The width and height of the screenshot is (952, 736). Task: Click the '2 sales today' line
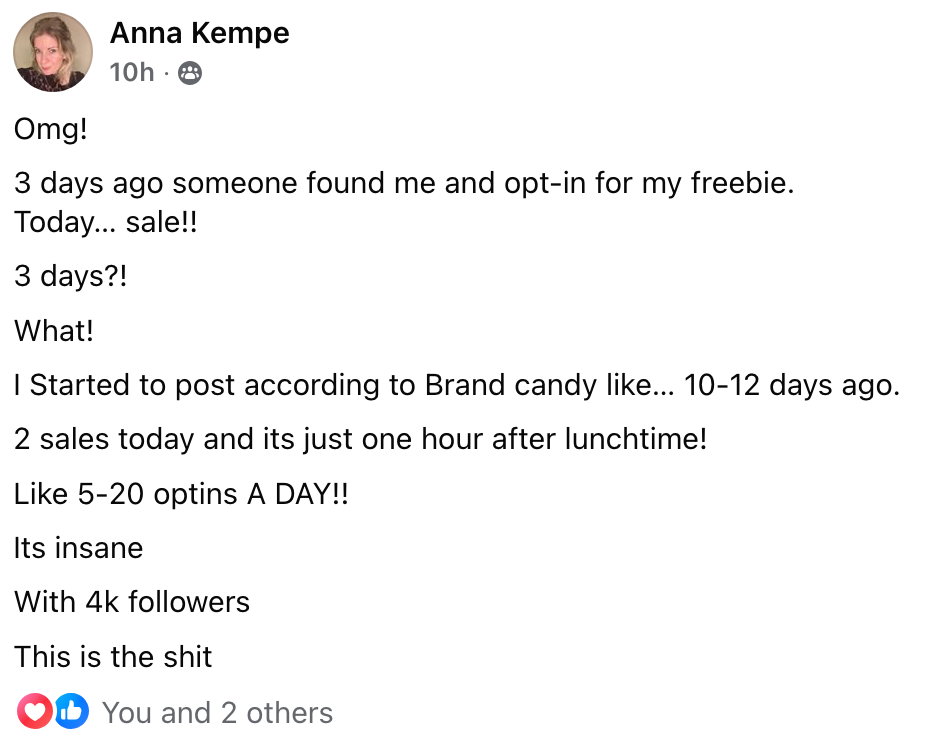tap(360, 439)
